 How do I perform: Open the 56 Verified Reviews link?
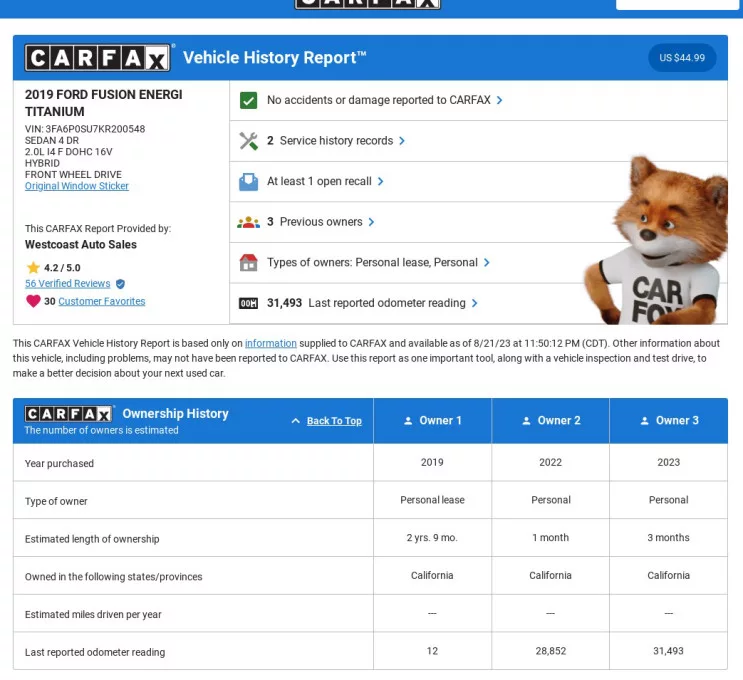point(68,284)
